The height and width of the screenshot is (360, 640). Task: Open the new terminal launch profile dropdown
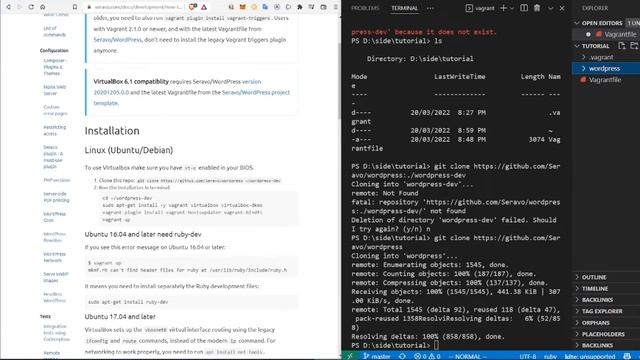tap(512, 8)
